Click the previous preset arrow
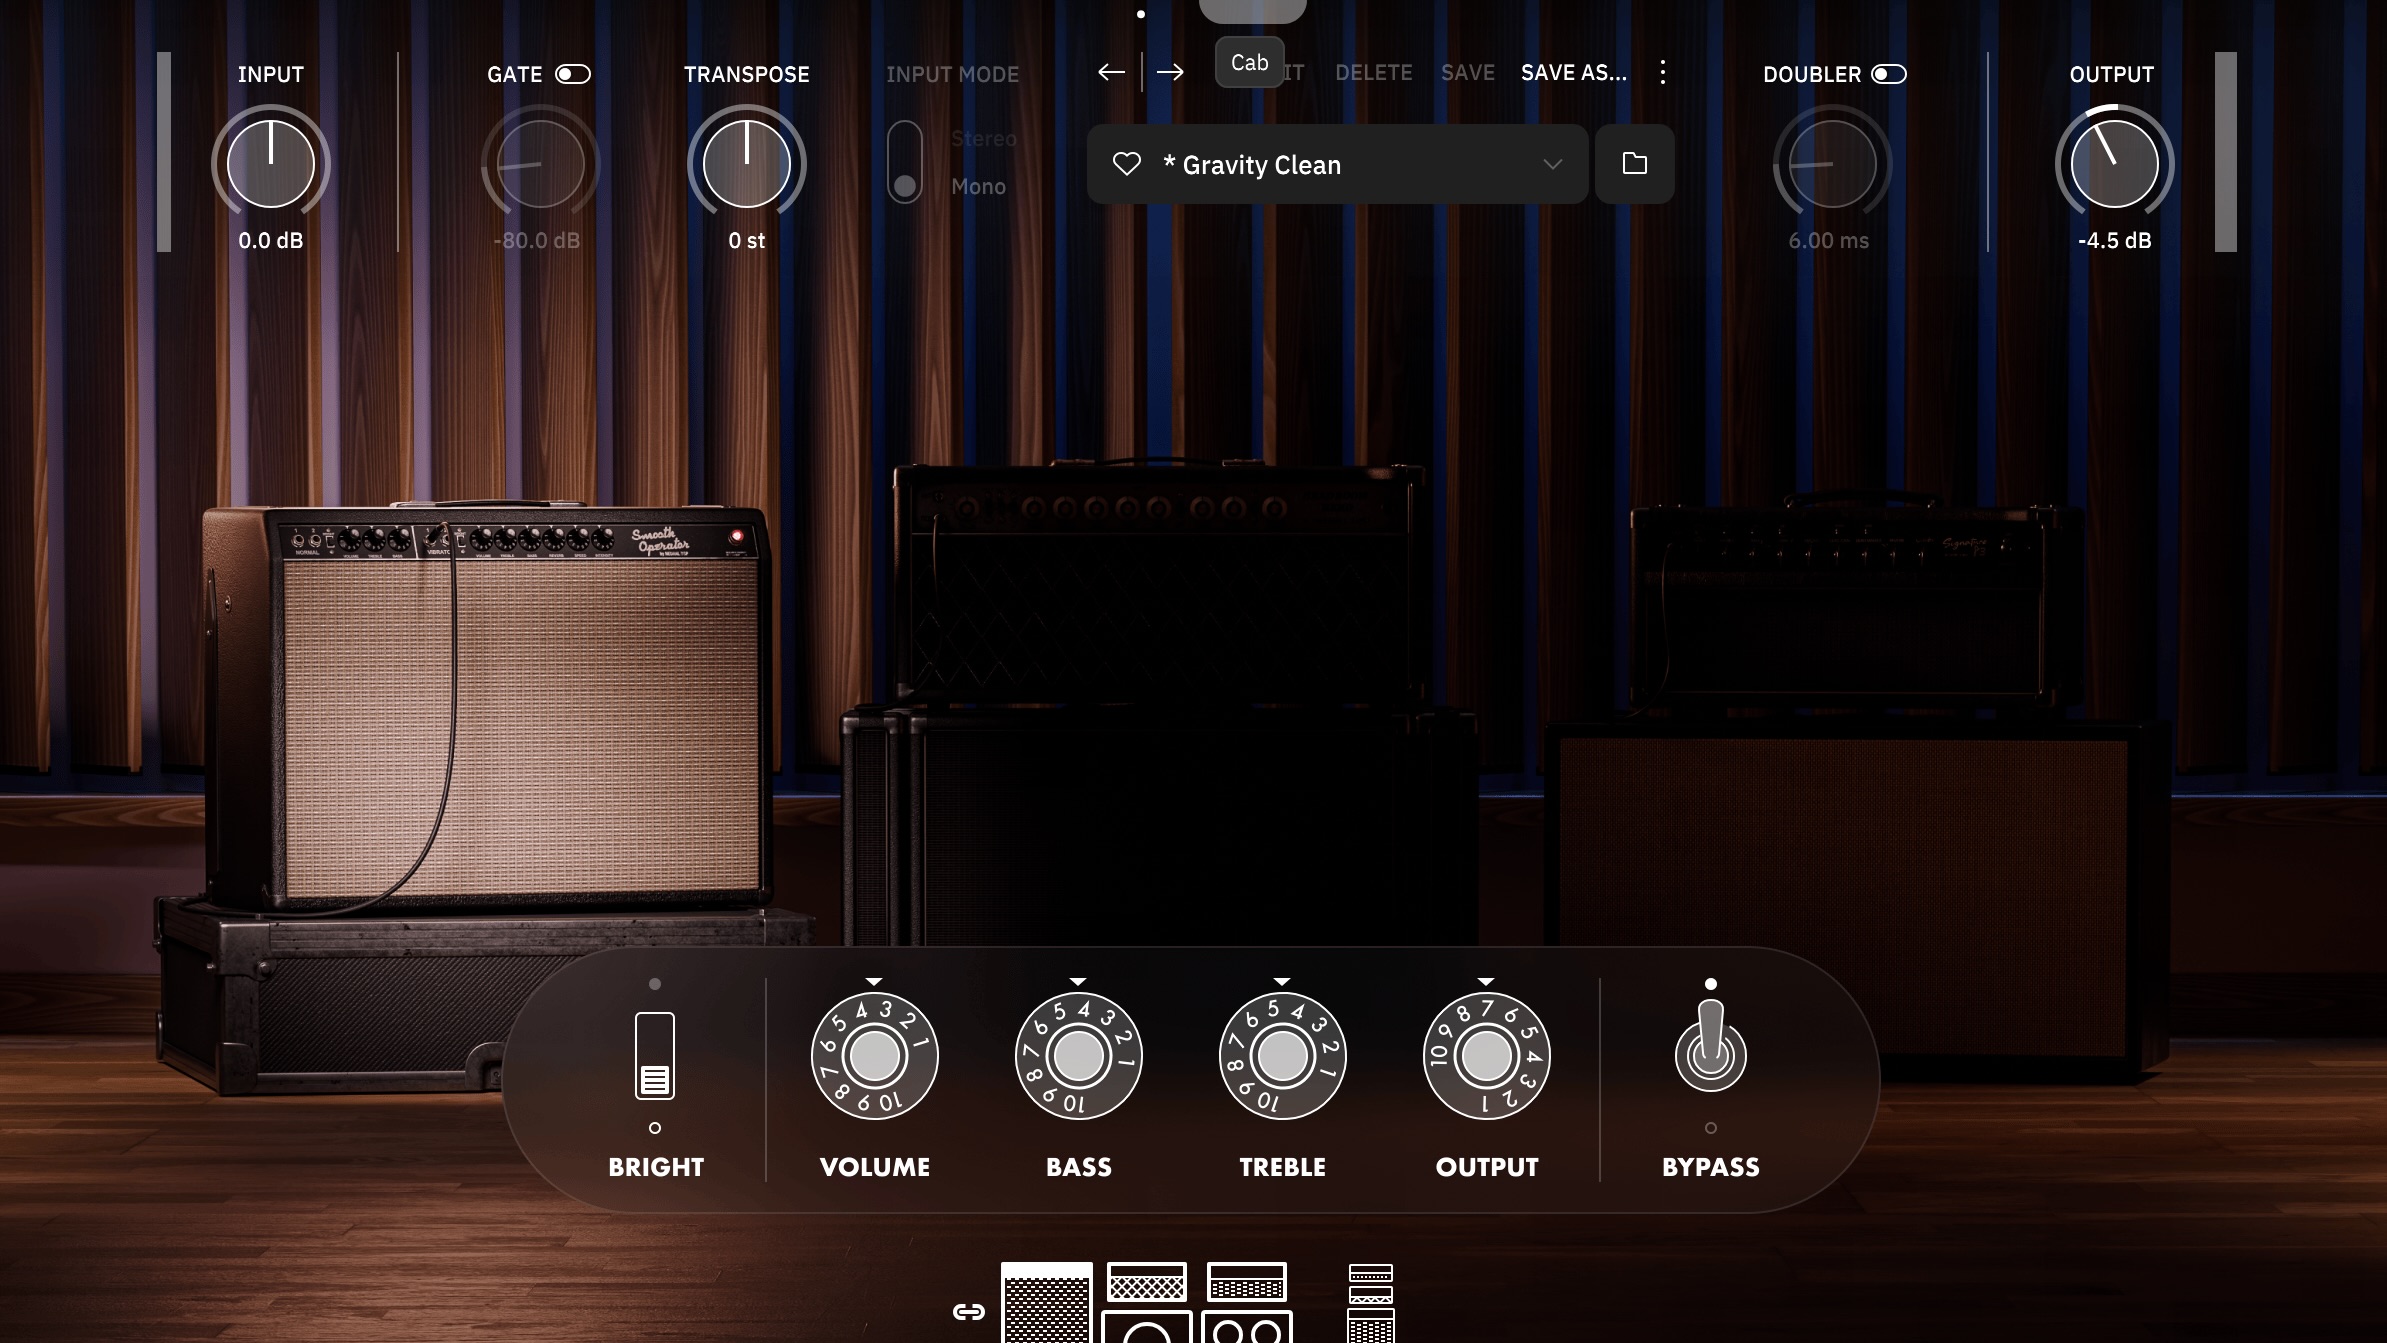The width and height of the screenshot is (2387, 1343). [x=1110, y=72]
